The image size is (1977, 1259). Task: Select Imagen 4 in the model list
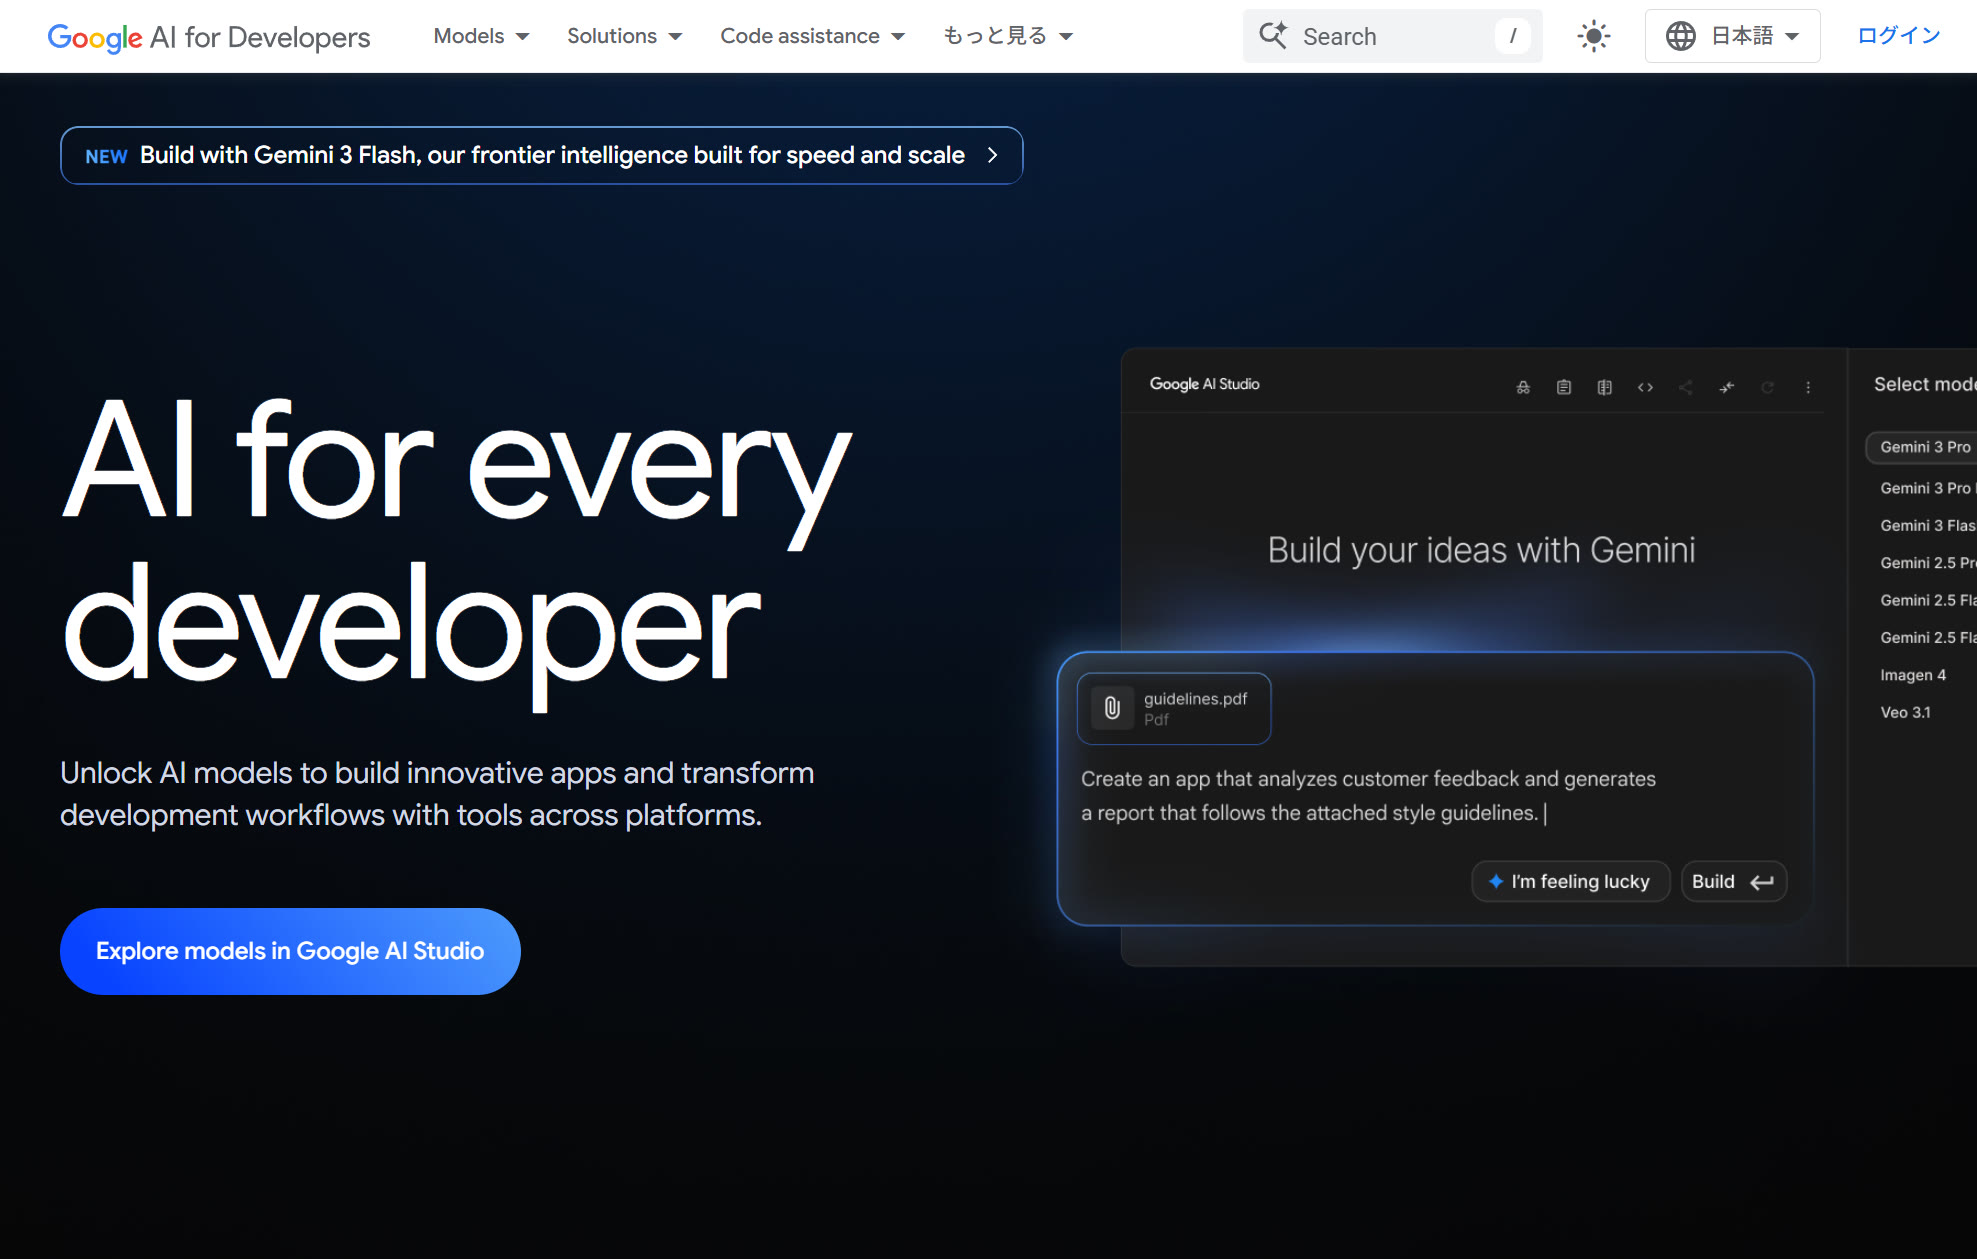pos(1912,675)
